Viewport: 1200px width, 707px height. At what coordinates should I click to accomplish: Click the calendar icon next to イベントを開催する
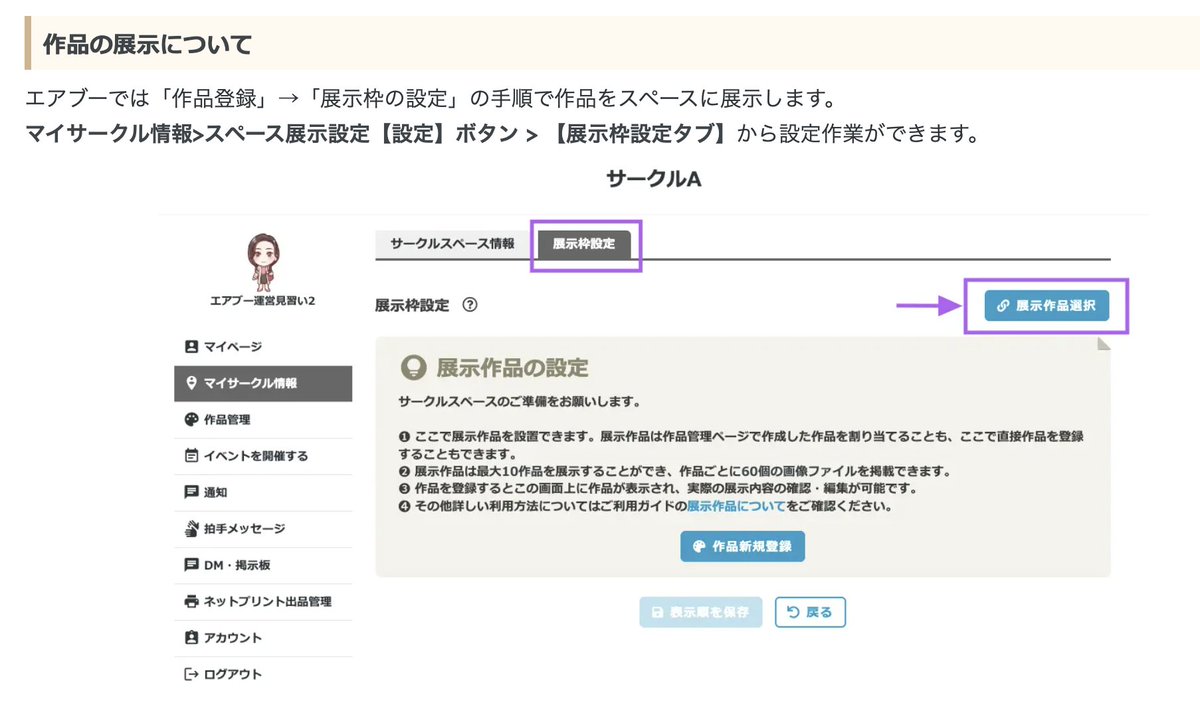191,456
